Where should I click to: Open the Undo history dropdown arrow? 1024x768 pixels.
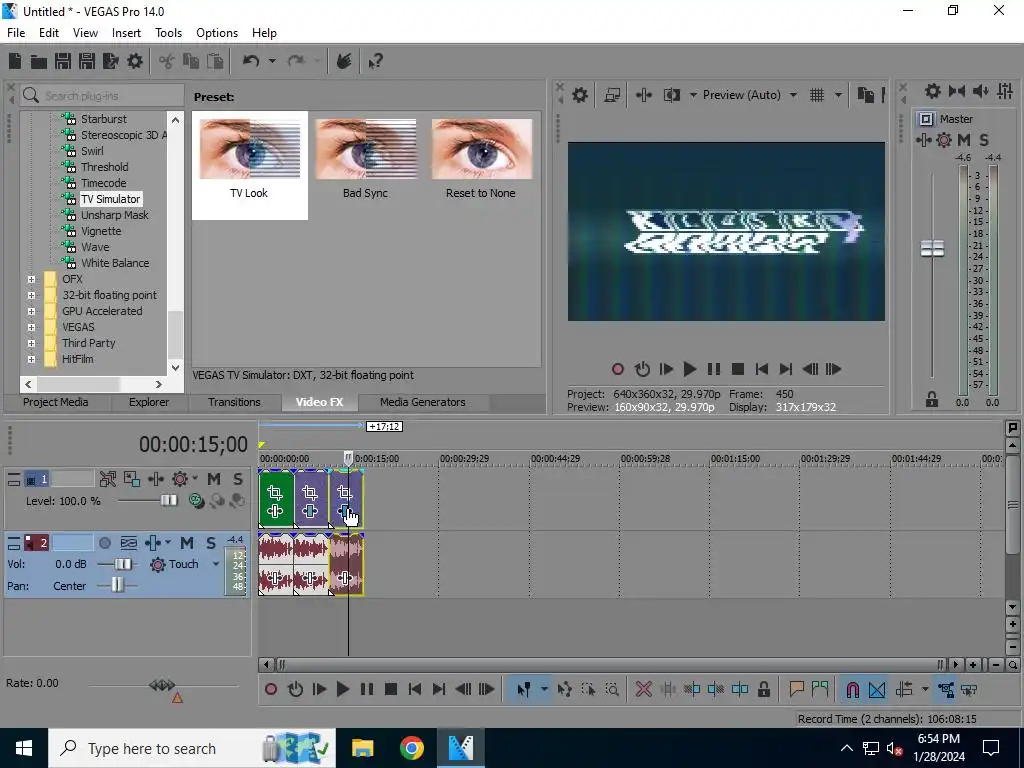pyautogui.click(x=272, y=61)
